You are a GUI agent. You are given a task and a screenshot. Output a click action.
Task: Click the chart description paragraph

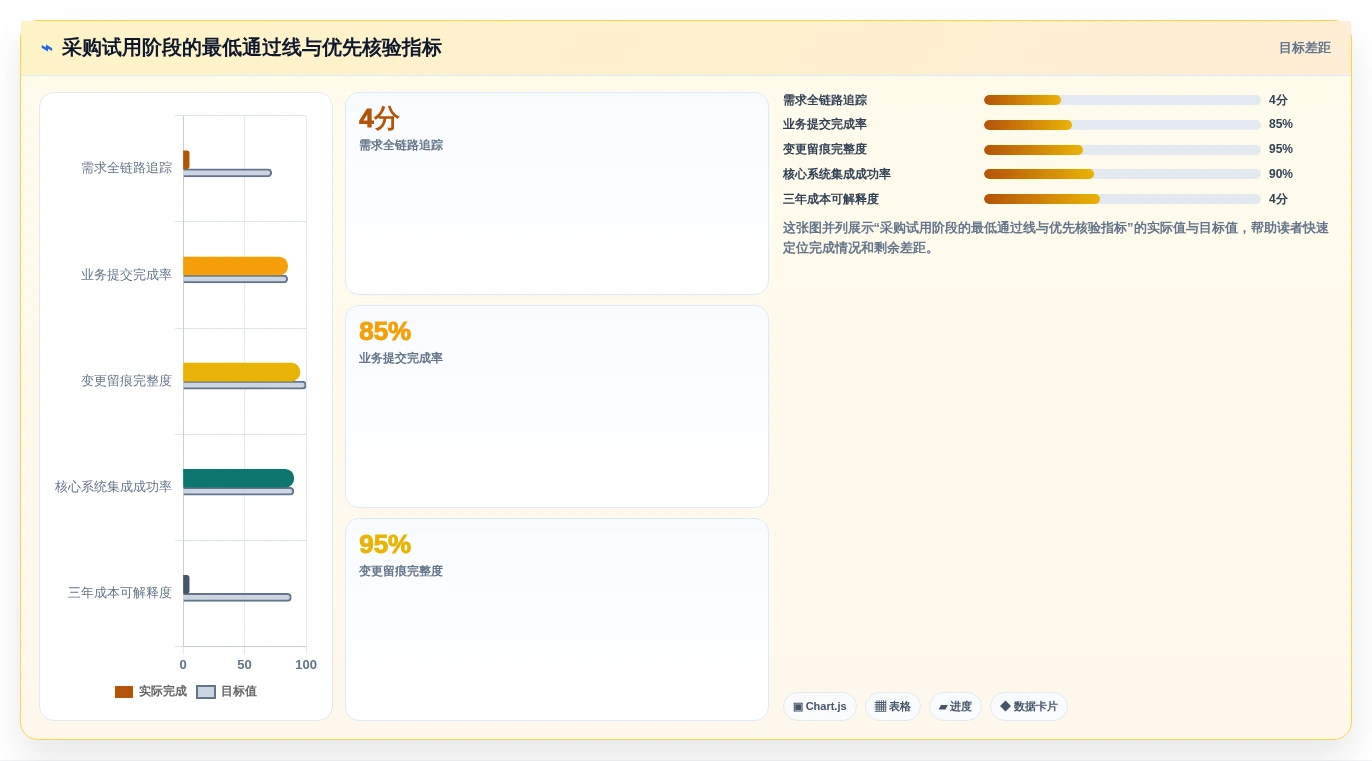(x=1056, y=238)
